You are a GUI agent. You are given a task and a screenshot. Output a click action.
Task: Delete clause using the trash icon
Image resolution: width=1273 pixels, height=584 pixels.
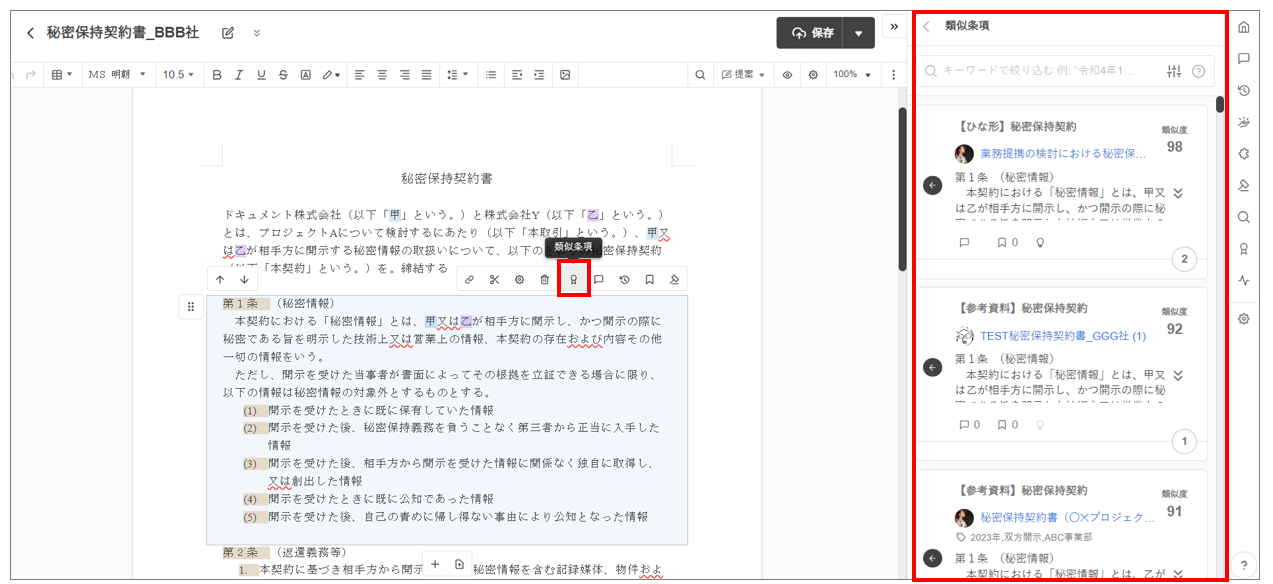point(544,280)
